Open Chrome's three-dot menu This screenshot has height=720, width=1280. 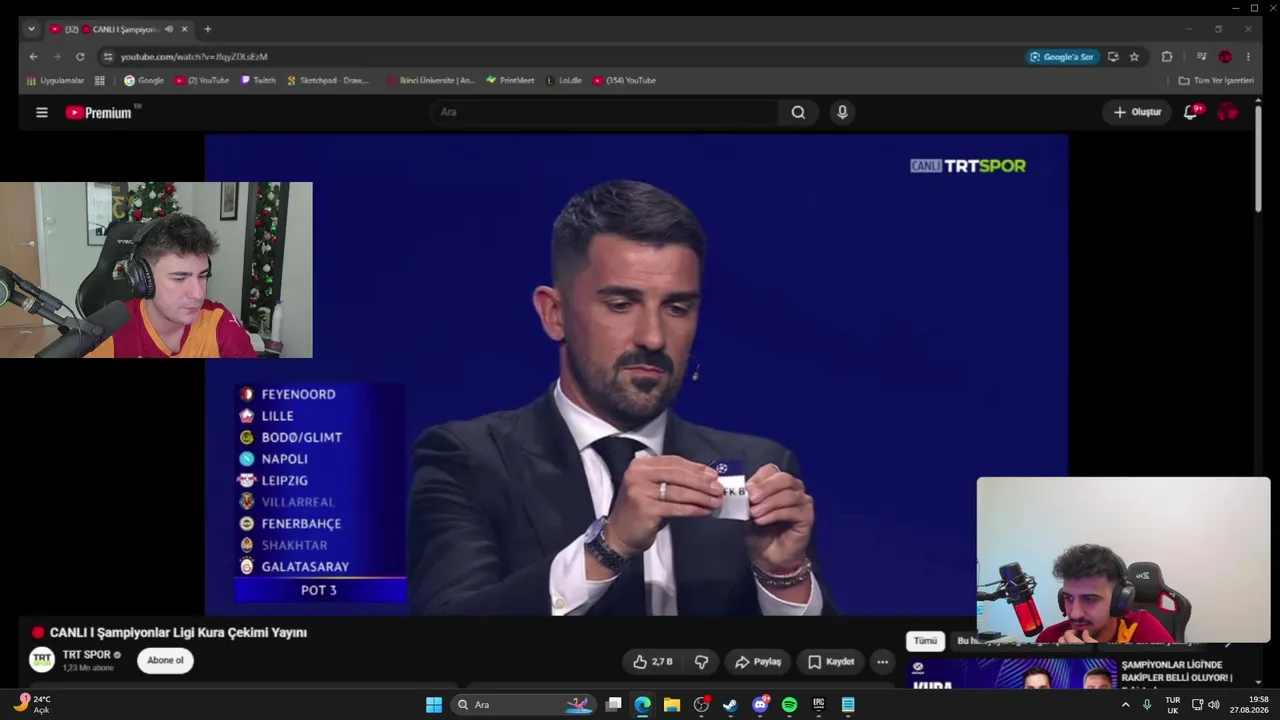coord(1248,57)
